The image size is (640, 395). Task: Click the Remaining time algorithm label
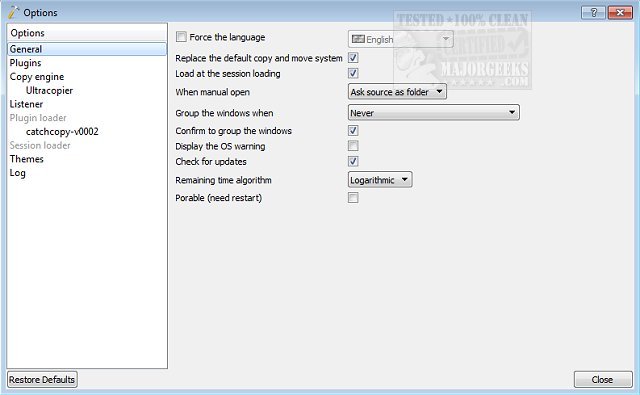pos(223,180)
